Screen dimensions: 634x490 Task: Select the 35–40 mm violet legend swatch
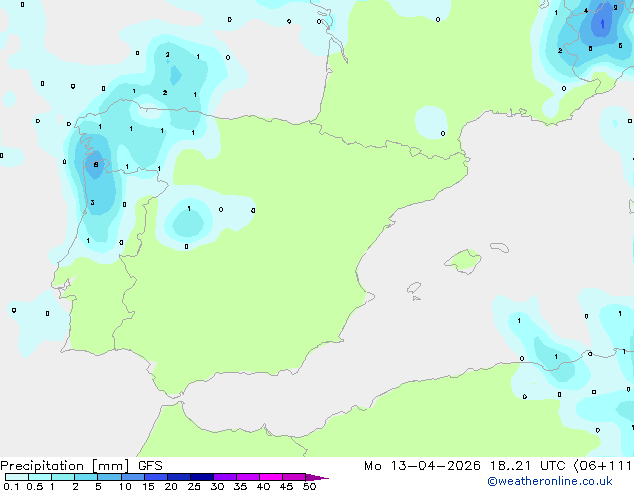coord(248,477)
